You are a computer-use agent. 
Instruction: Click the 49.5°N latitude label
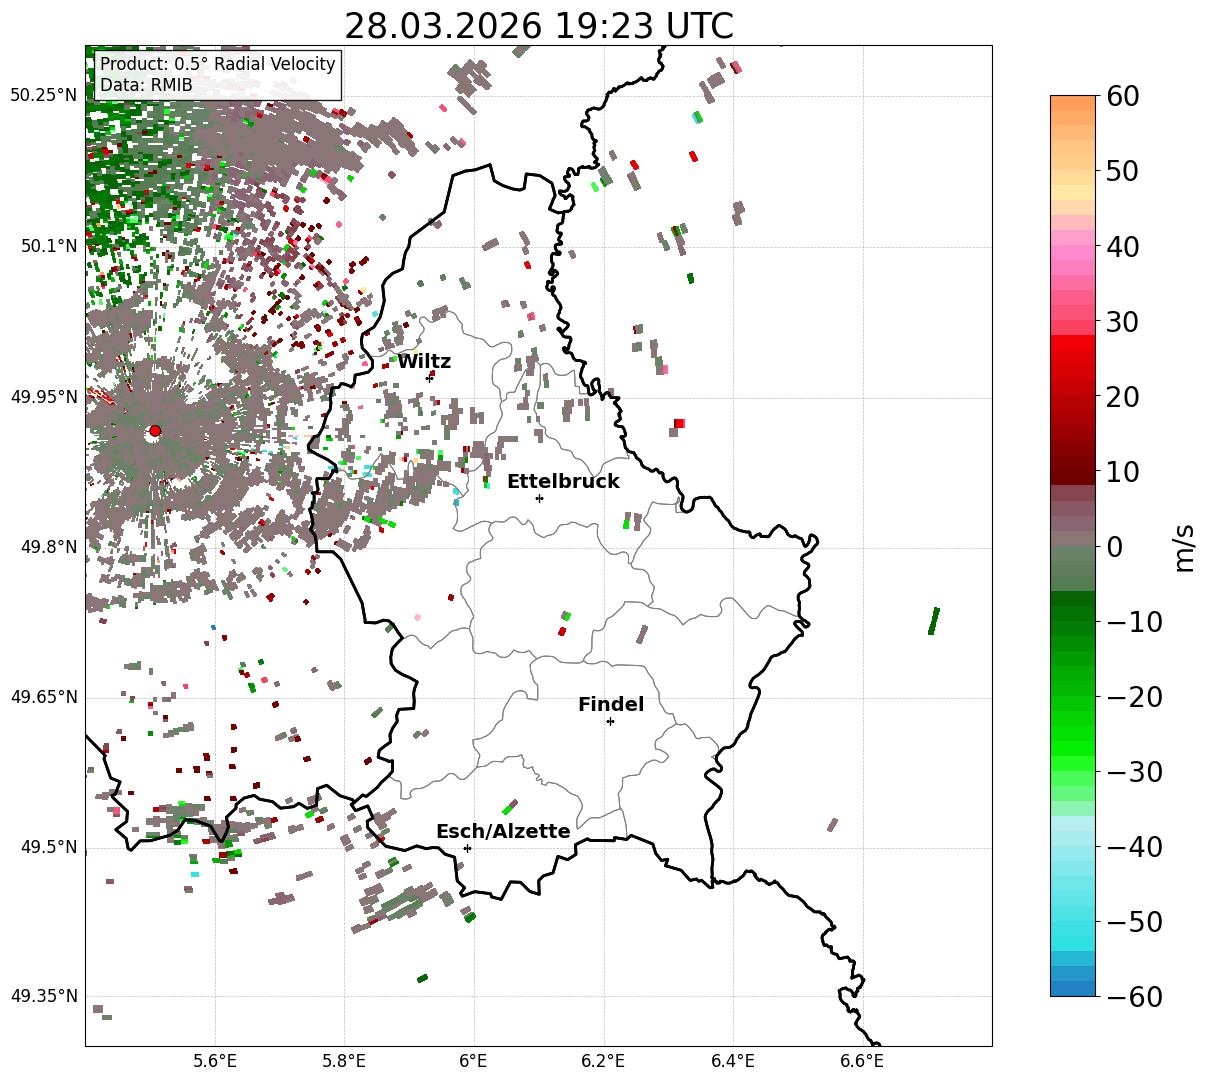pos(48,847)
